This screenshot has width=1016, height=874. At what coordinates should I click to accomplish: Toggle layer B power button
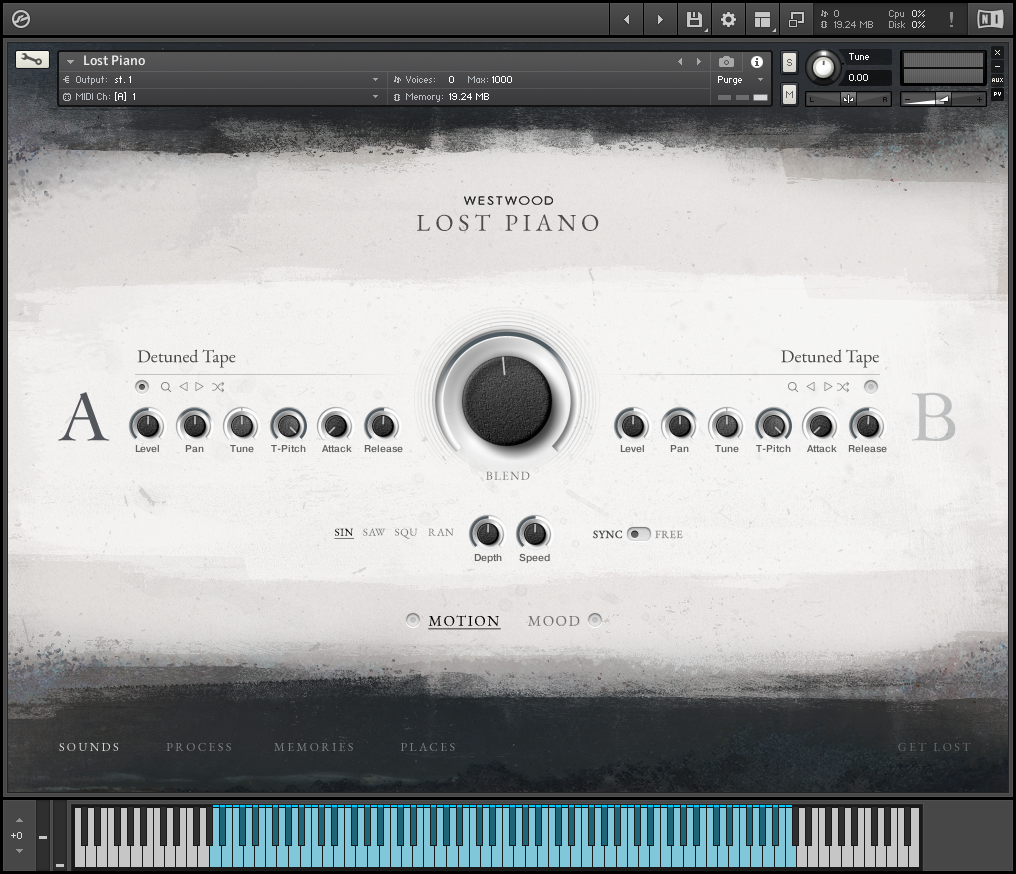coord(871,387)
